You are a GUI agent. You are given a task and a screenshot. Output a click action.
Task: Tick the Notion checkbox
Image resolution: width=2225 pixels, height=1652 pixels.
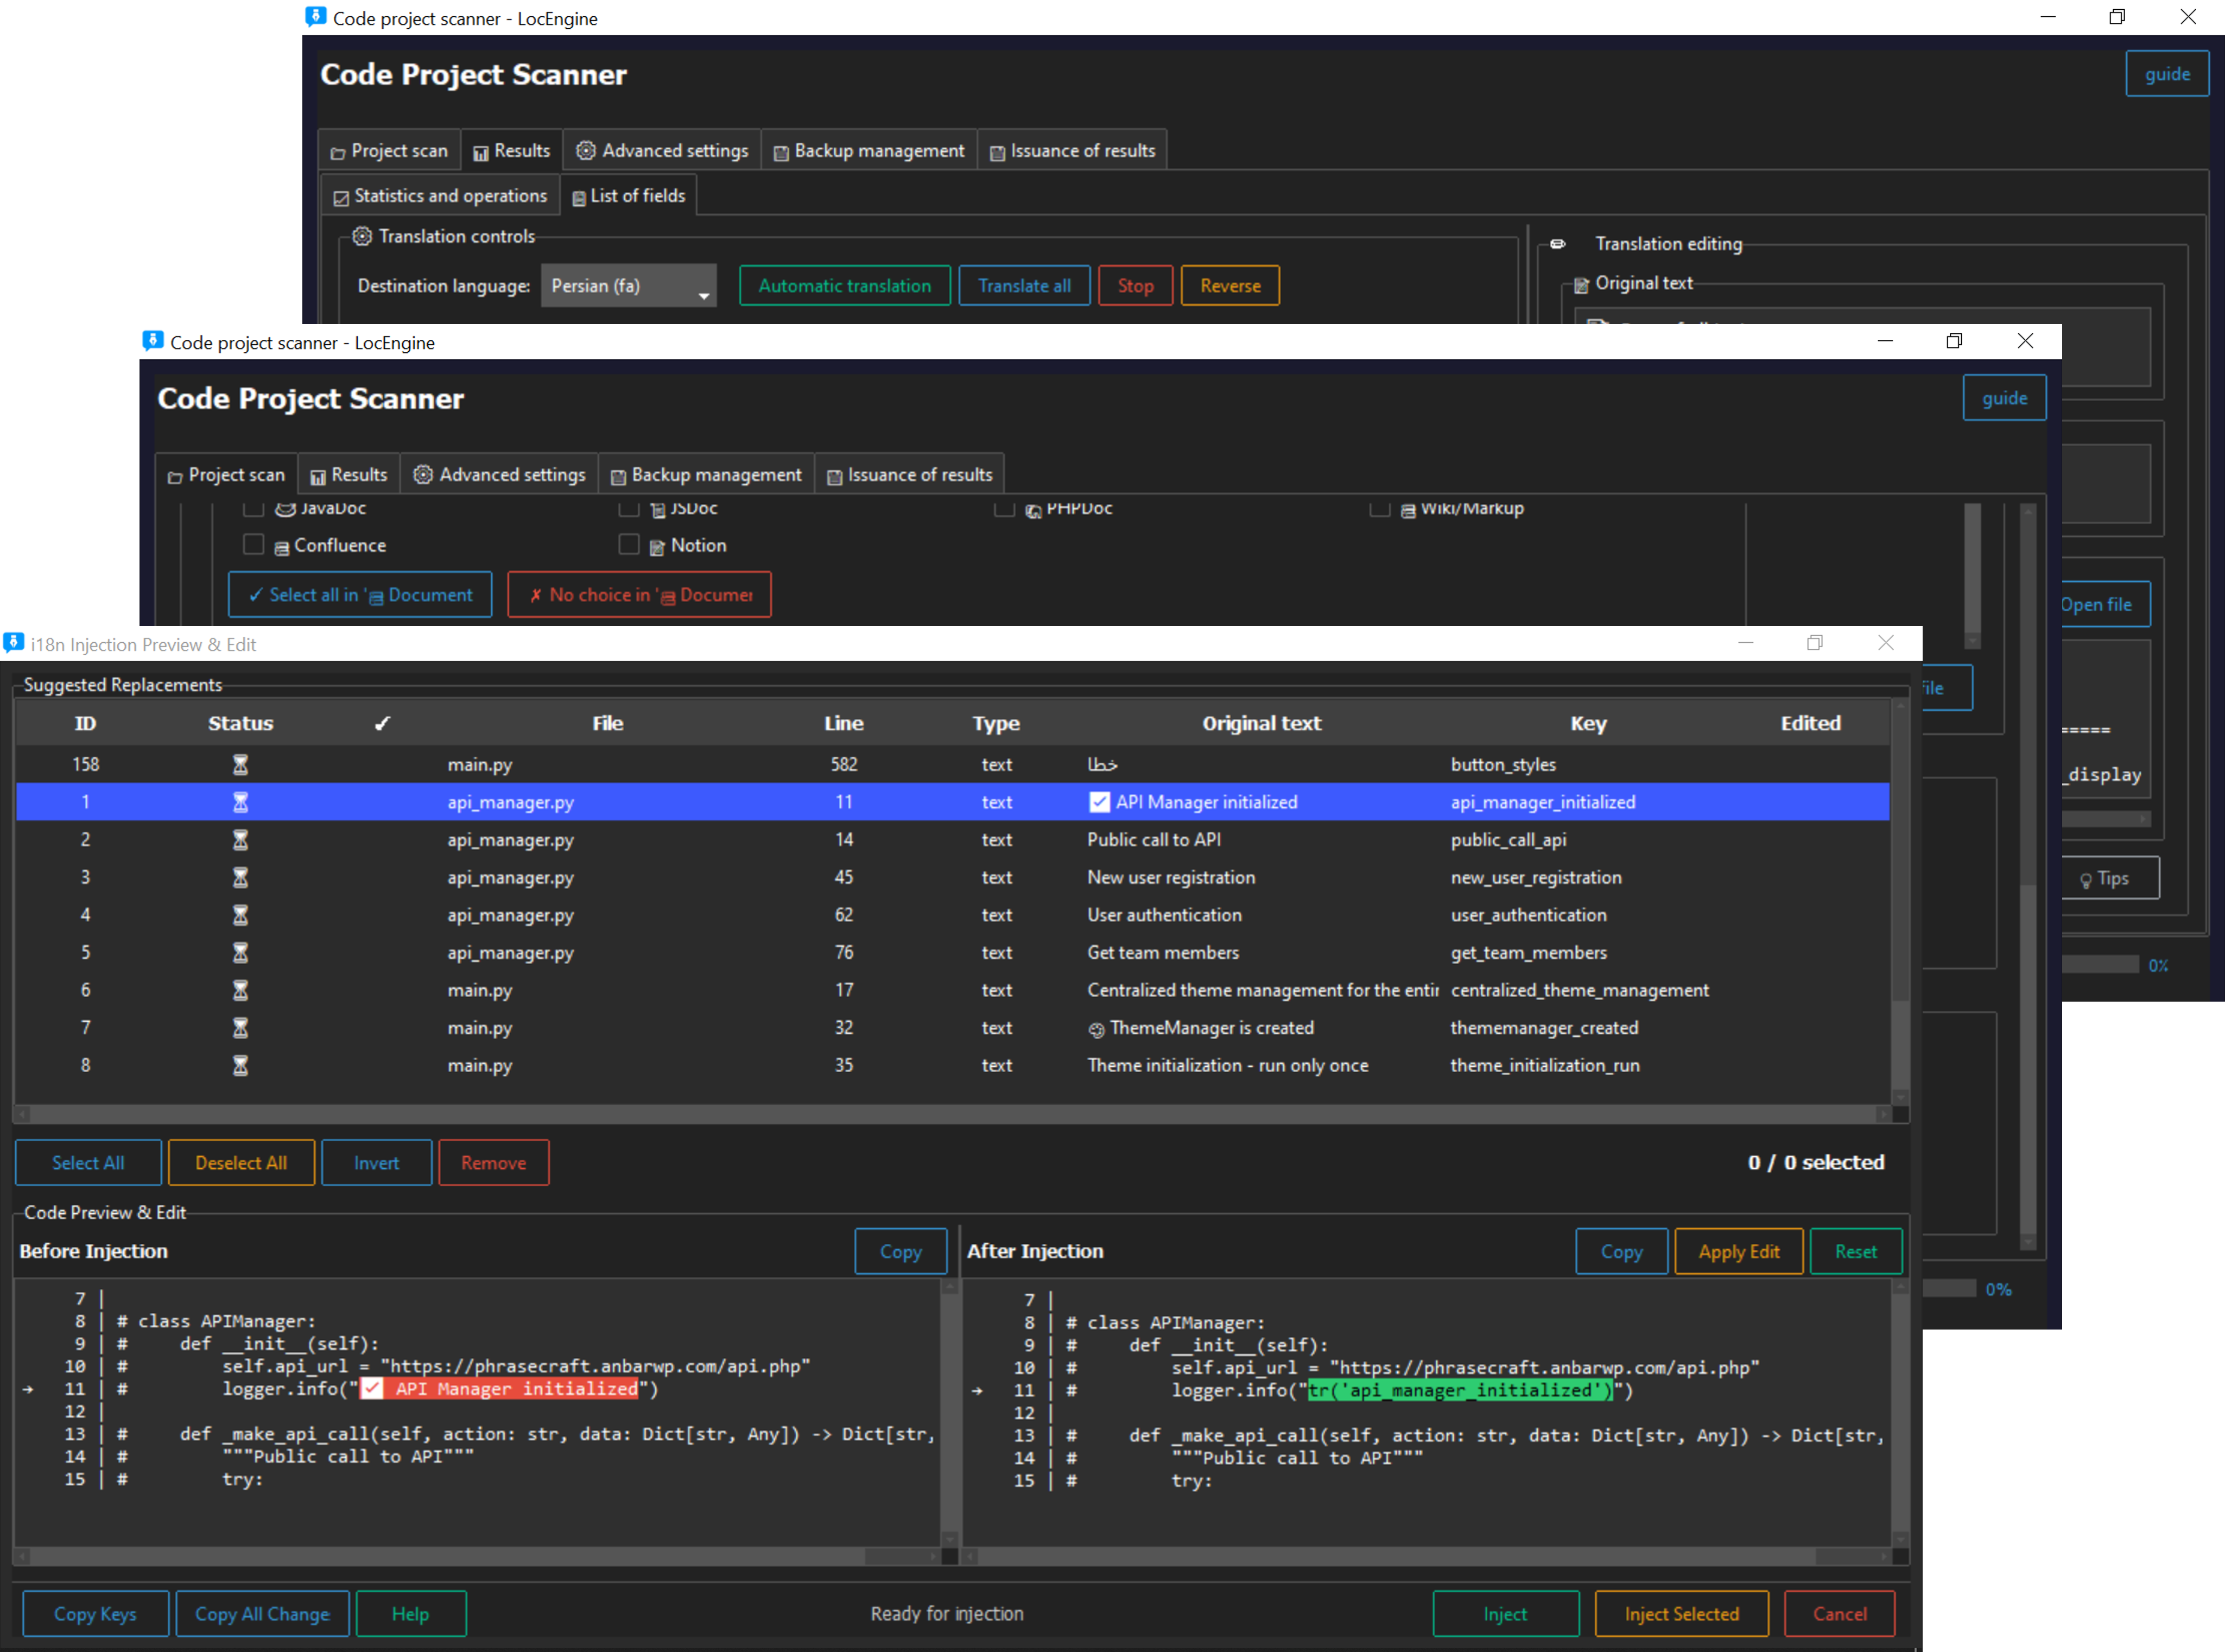[x=629, y=544]
